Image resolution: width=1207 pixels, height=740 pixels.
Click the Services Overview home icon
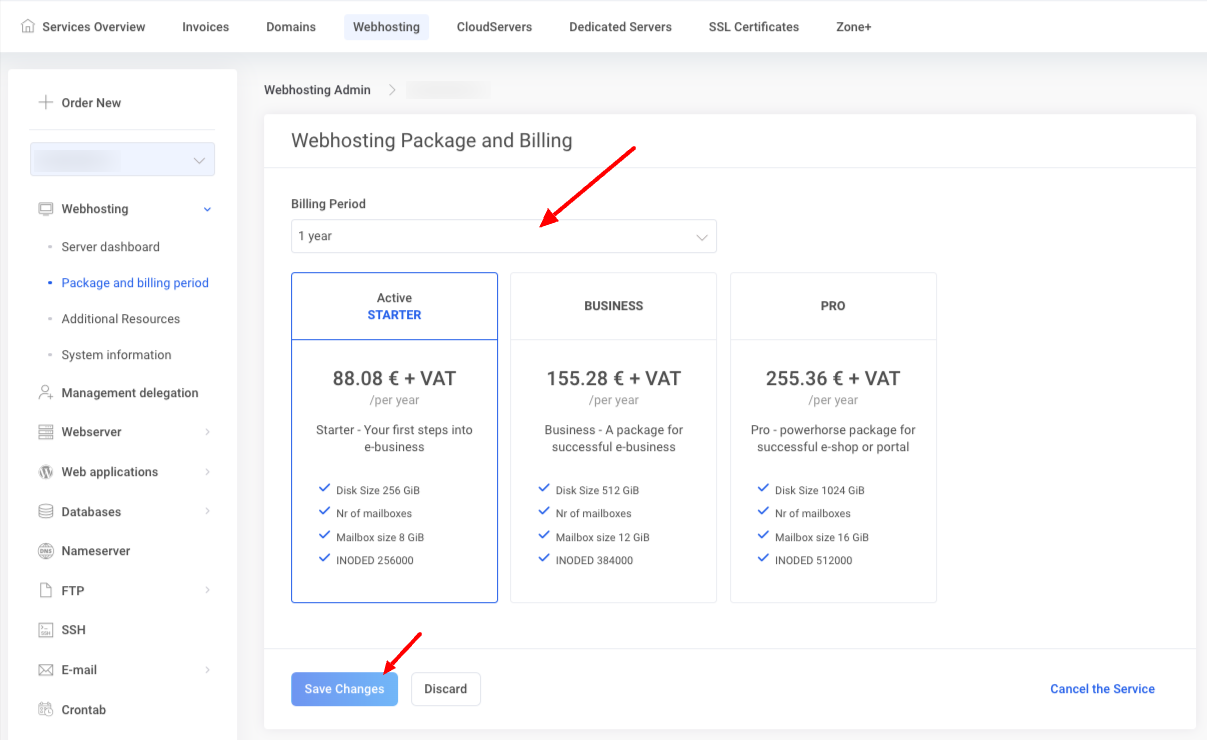[28, 27]
